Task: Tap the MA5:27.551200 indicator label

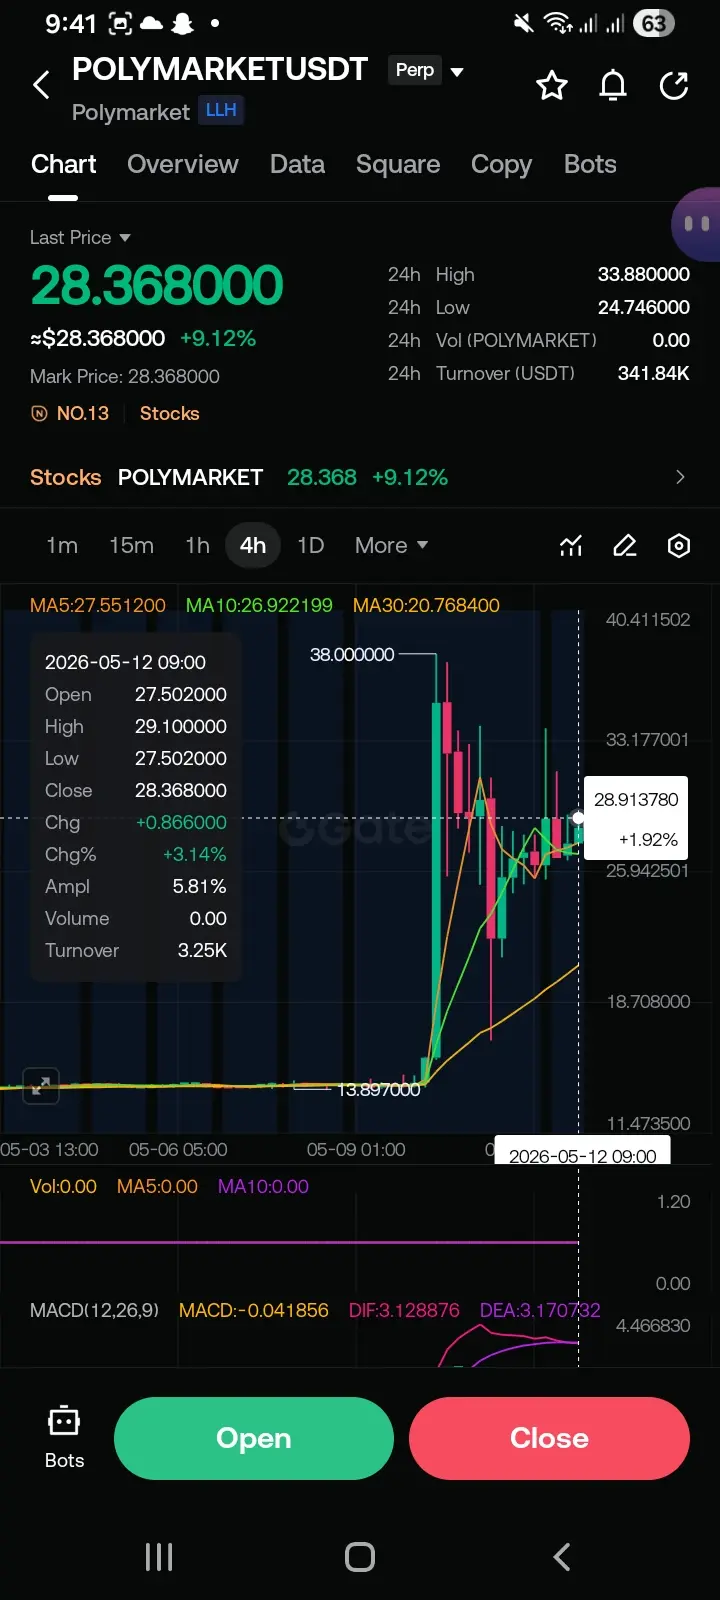Action: coord(98,605)
